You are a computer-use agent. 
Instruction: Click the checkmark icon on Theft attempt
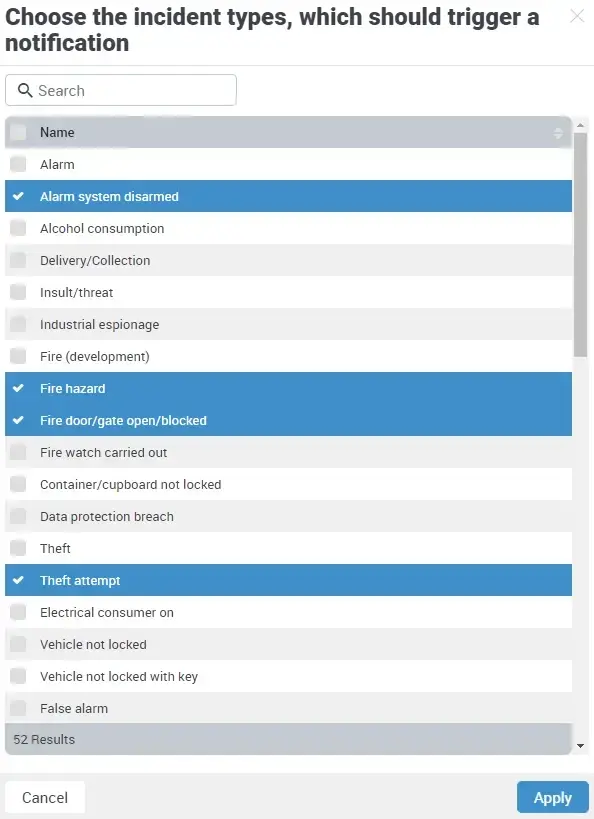point(17,580)
